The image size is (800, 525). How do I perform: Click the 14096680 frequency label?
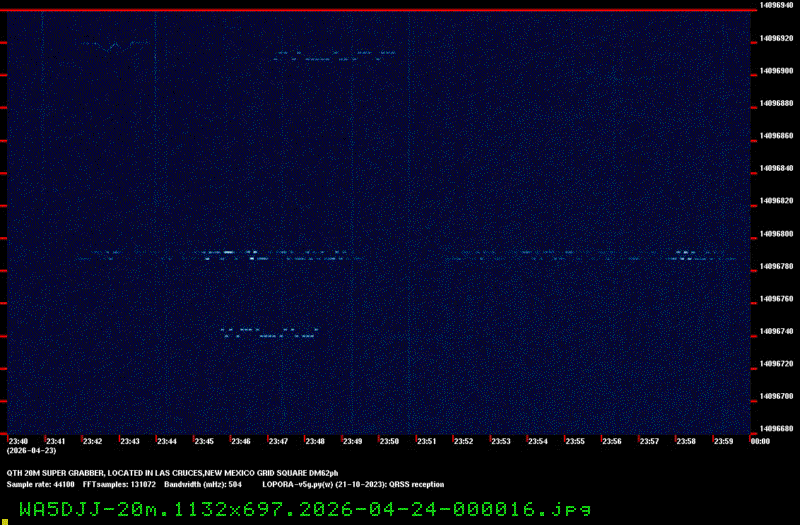pyautogui.click(x=776, y=428)
